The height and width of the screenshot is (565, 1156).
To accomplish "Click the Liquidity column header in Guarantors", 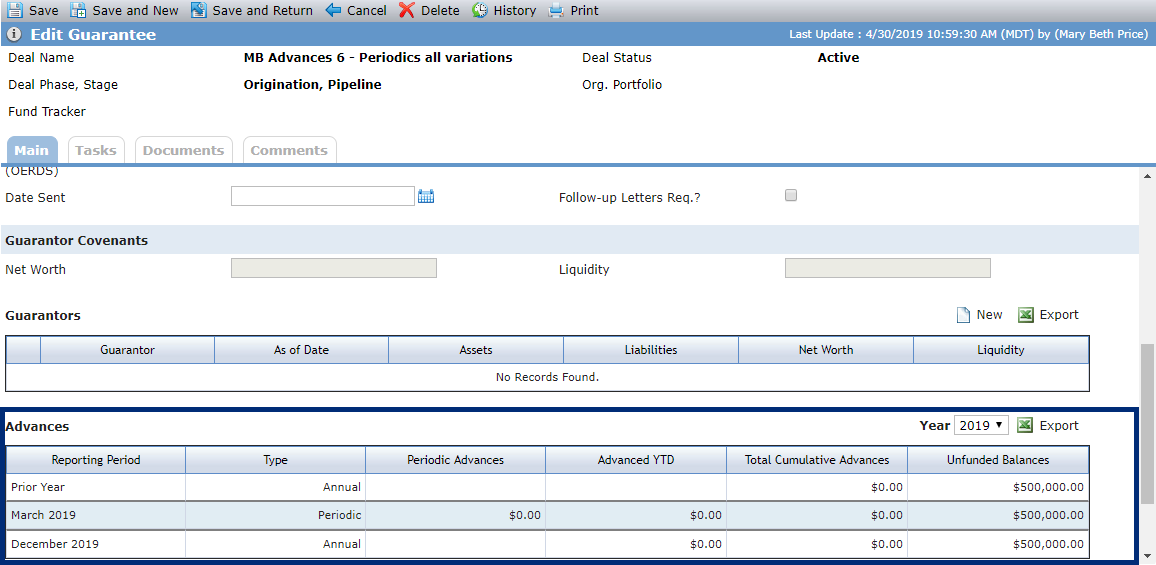I will (1000, 350).
